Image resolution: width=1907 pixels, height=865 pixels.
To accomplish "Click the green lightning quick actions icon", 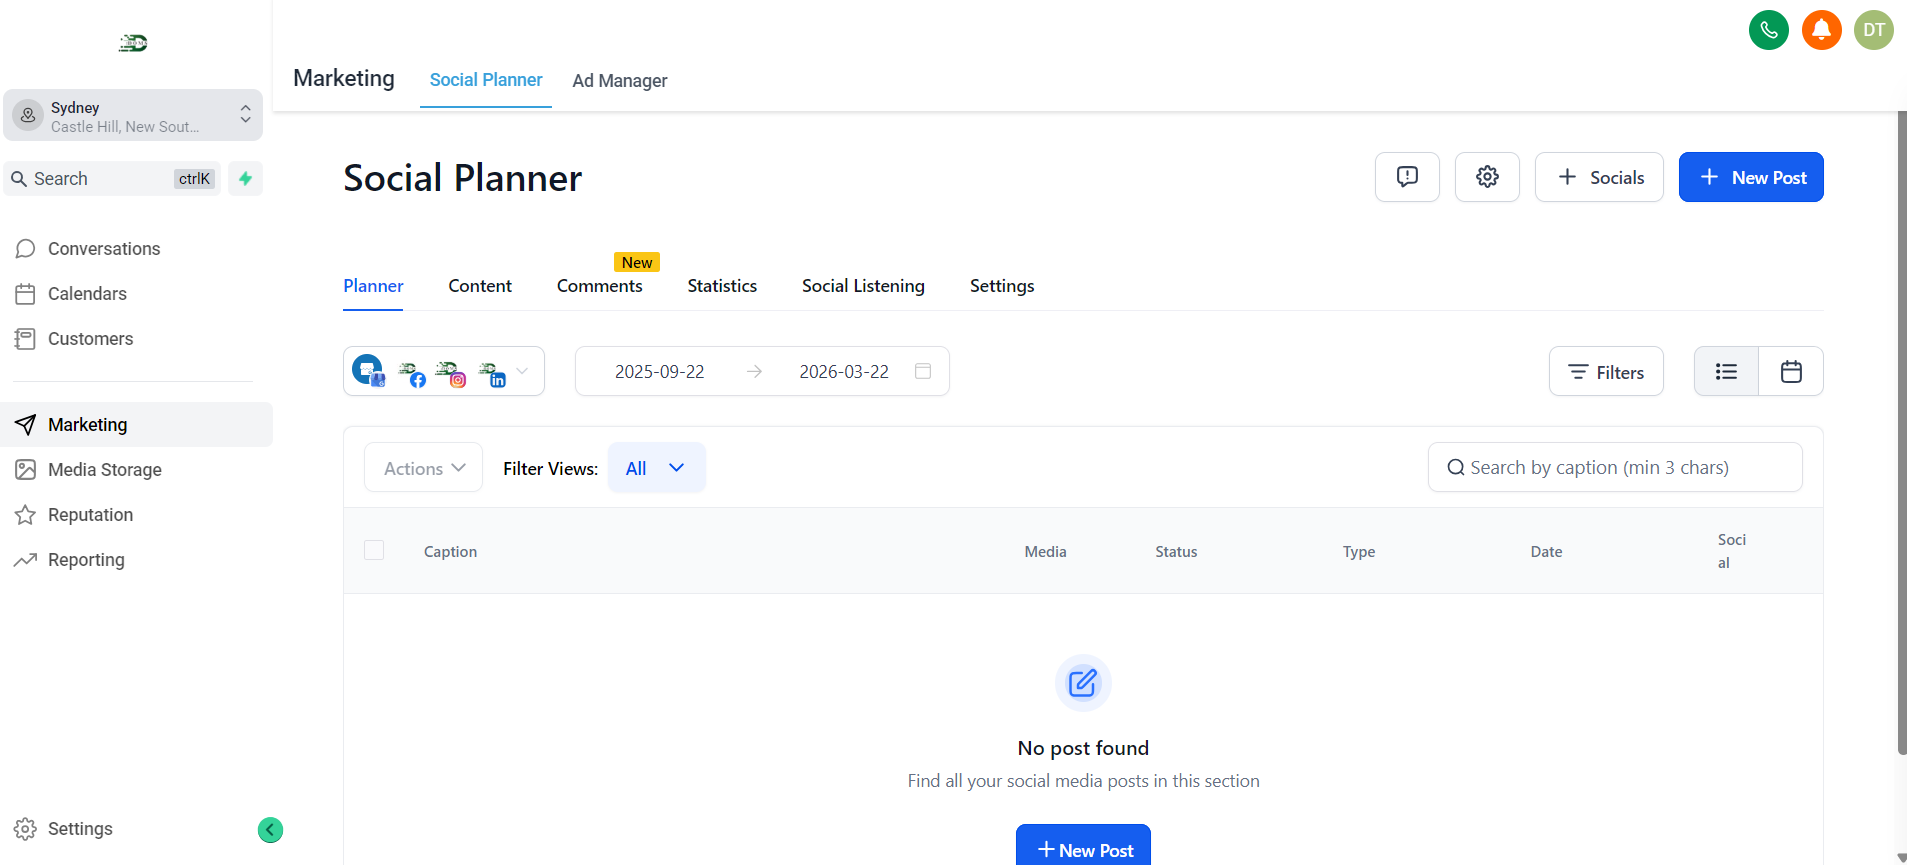I will point(245,179).
